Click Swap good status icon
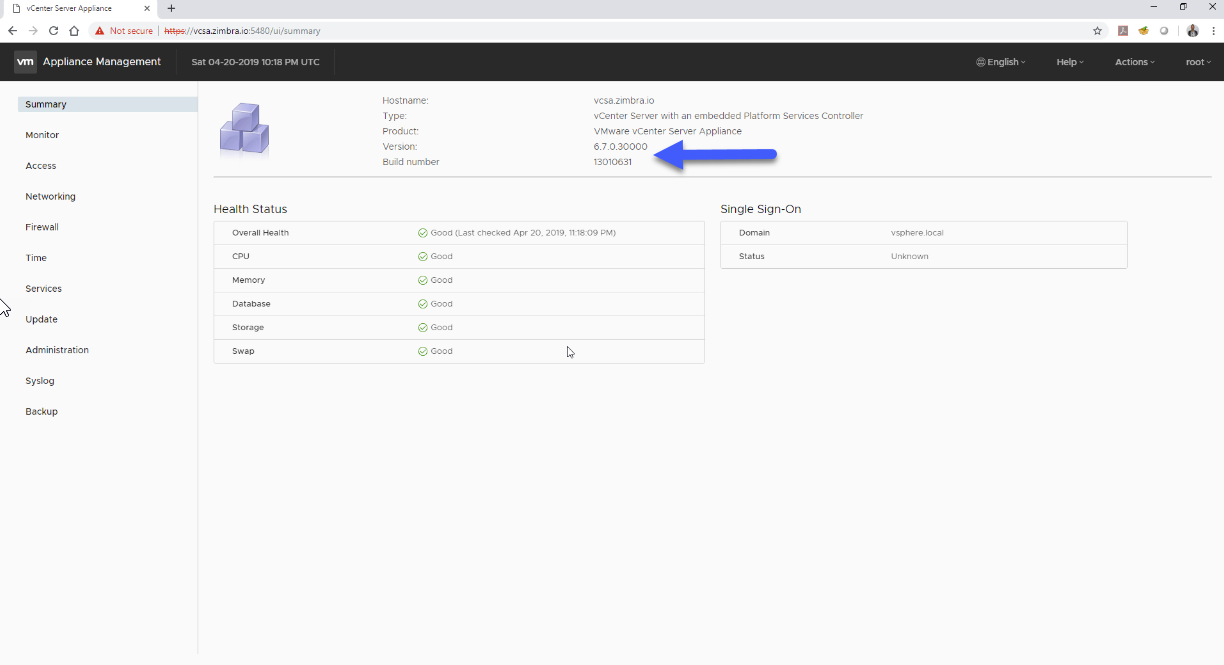The image size is (1224, 665). pos(423,351)
